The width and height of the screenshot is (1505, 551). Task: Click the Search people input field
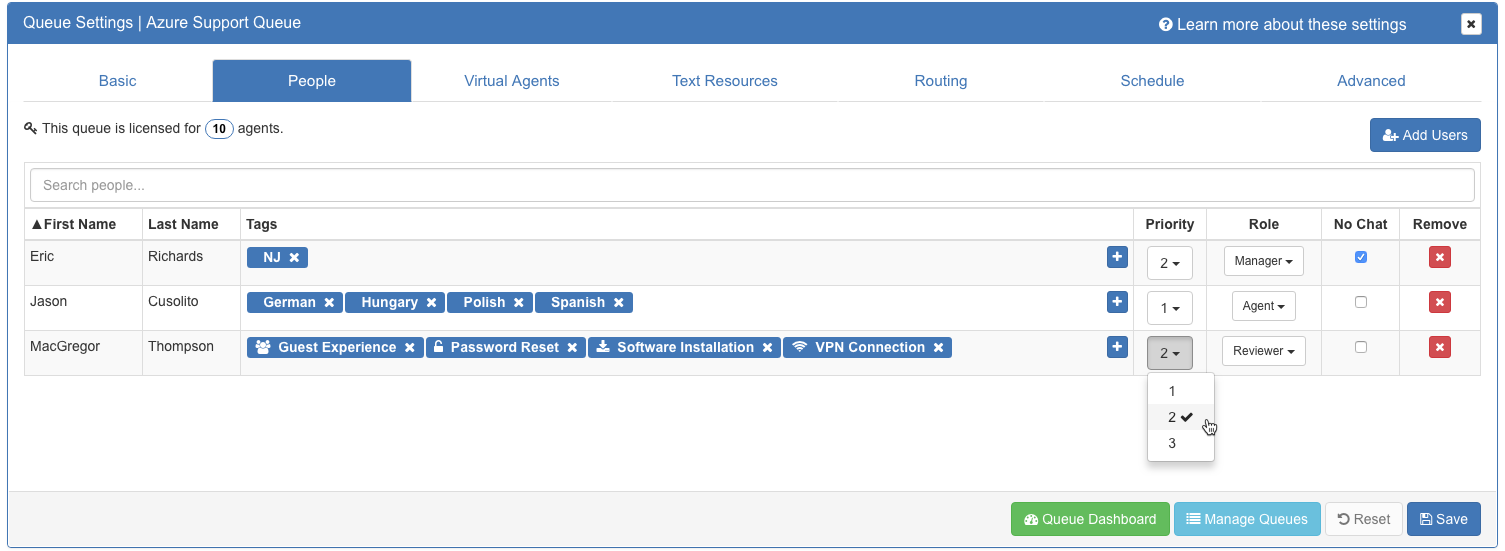pos(752,185)
